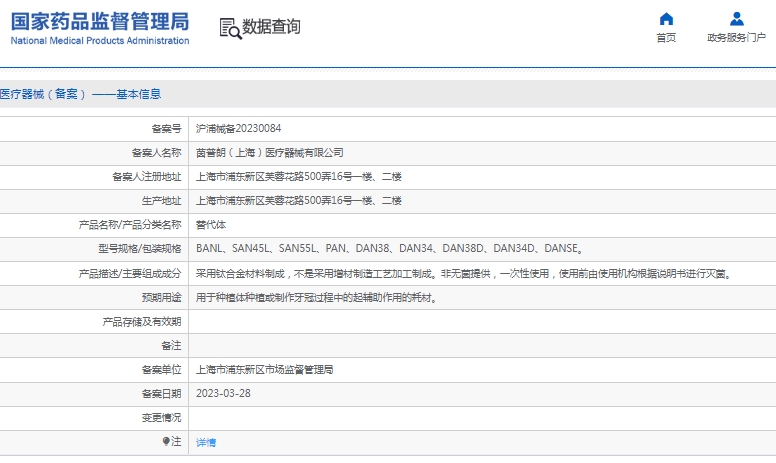Click the 备注 label cell
The image size is (776, 463).
pos(171,346)
